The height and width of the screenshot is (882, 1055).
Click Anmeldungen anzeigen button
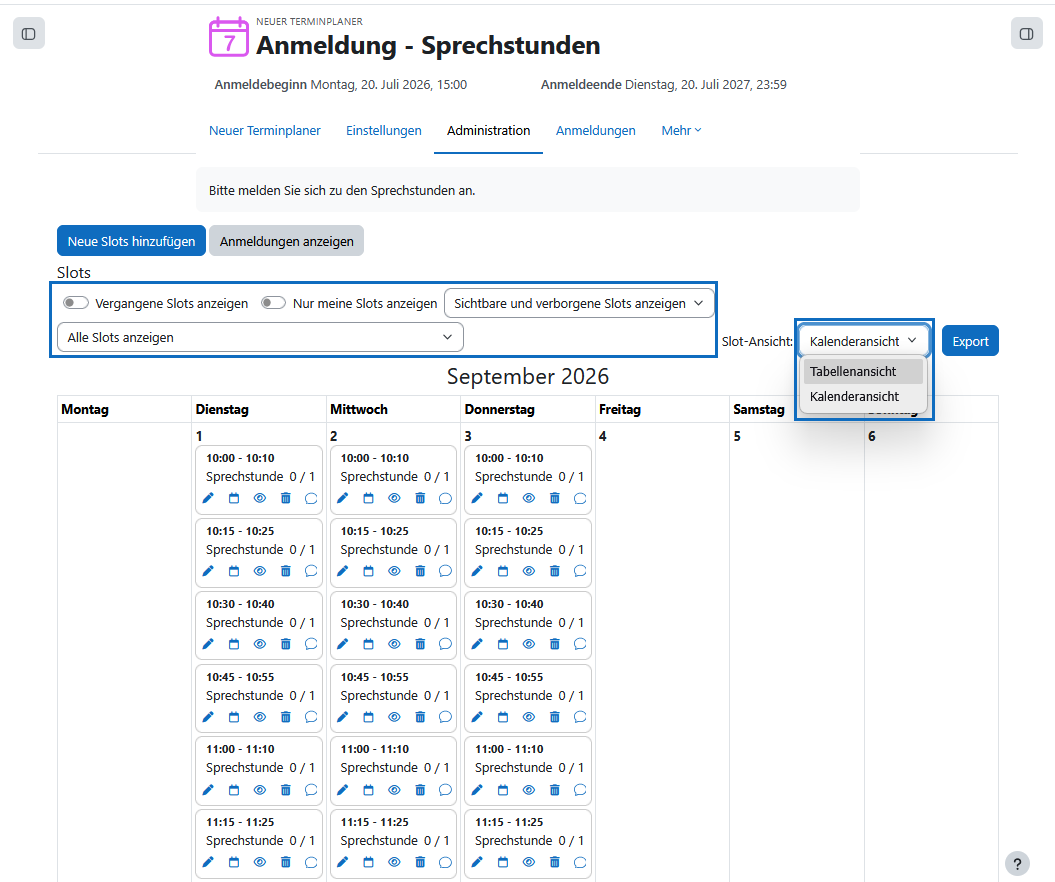pos(287,241)
